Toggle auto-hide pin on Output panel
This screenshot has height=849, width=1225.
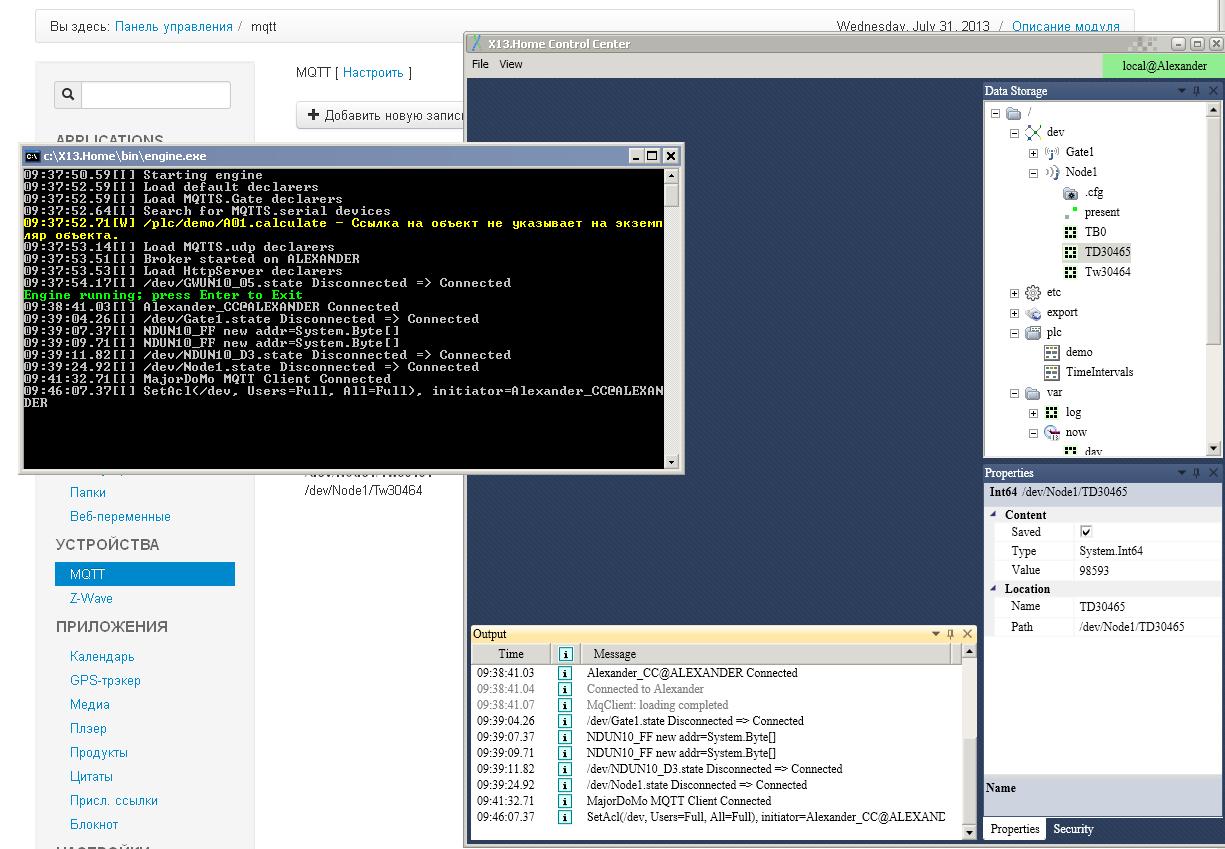pyautogui.click(x=949, y=633)
